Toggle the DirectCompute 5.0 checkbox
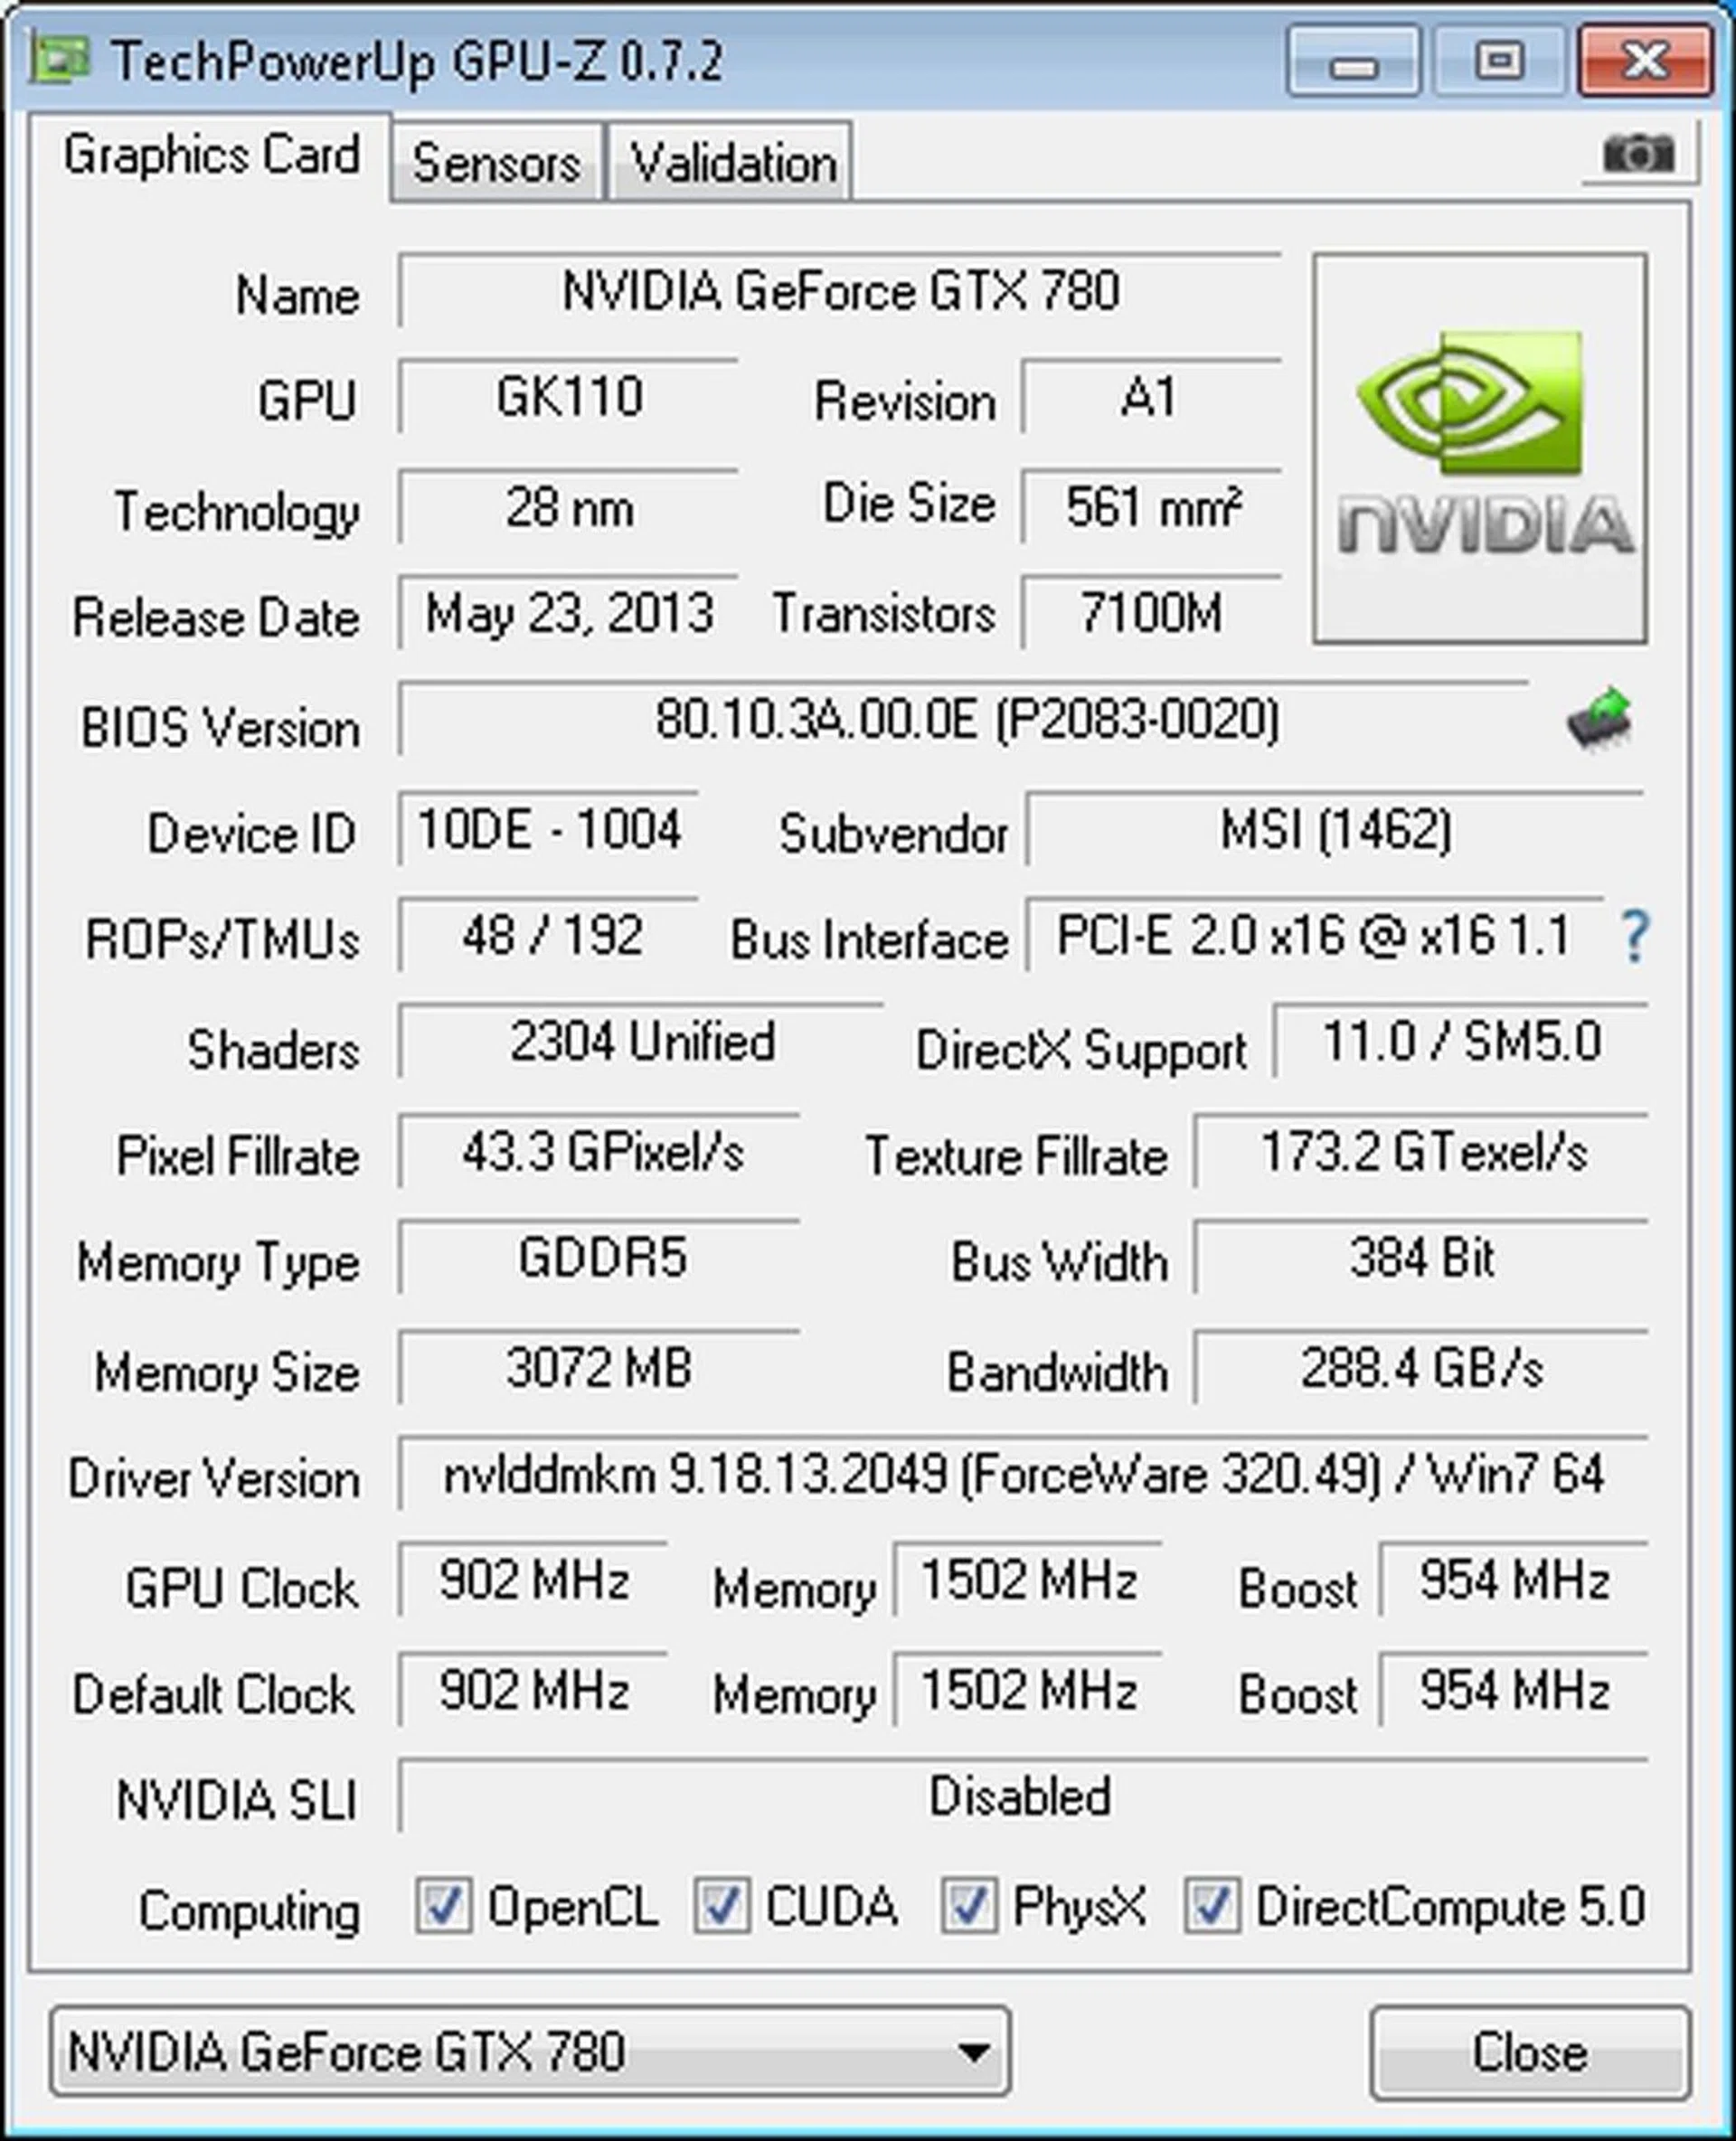This screenshot has width=1736, height=2141. [x=1212, y=1905]
